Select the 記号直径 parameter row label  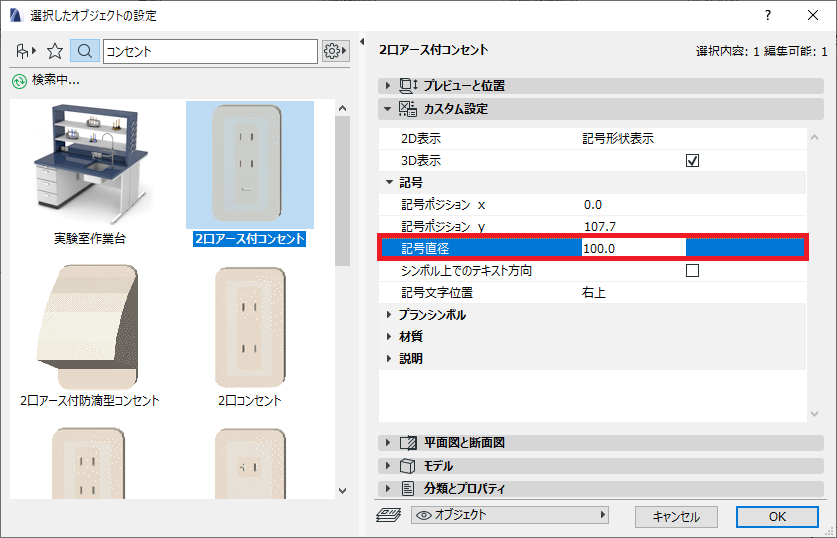[x=425, y=249]
